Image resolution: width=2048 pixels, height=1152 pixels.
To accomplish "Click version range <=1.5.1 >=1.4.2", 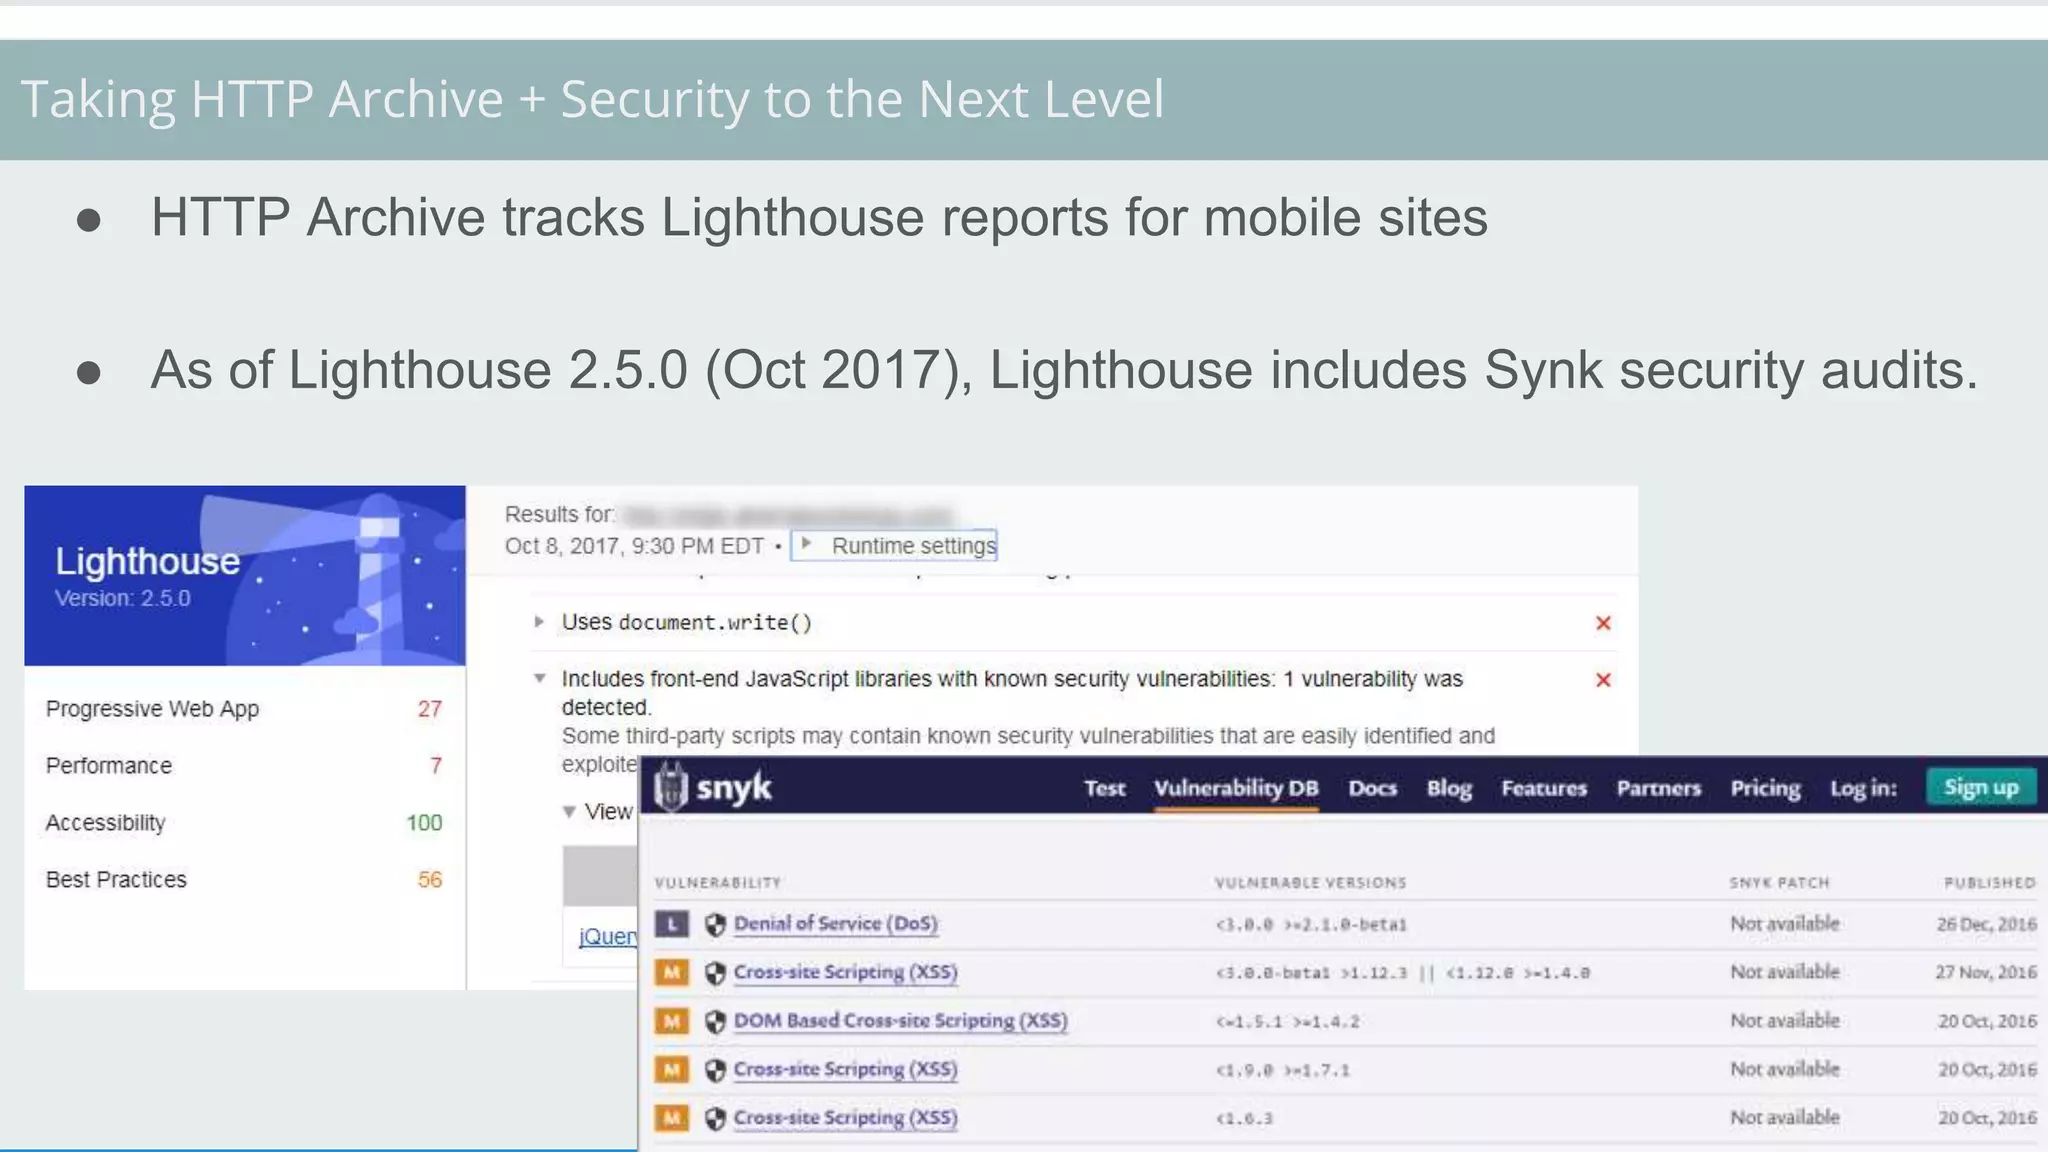I will pyautogui.click(x=1287, y=1022).
